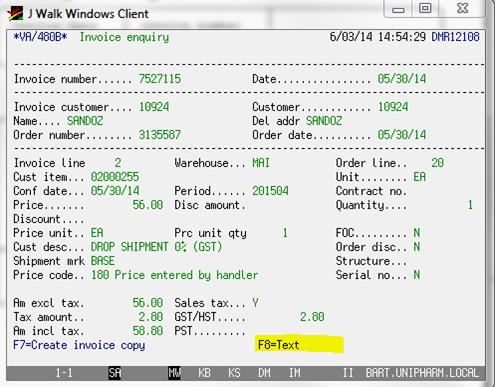
Task: Click cursor position 1-1 in status bar
Action: [x=64, y=373]
